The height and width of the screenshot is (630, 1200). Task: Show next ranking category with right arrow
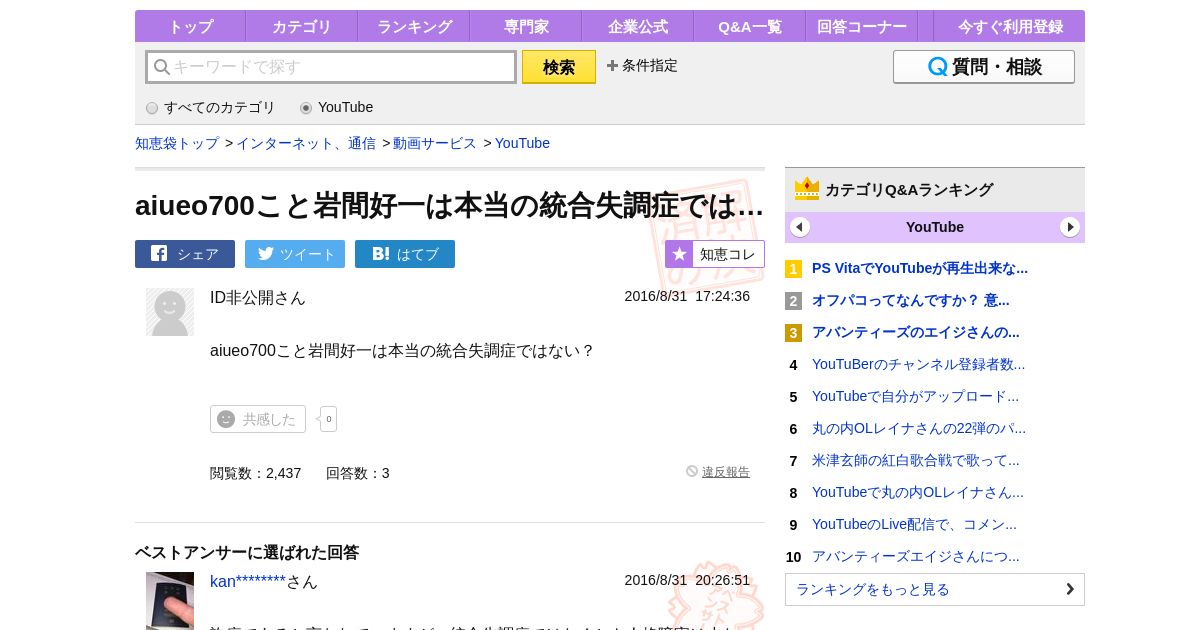coord(1070,227)
